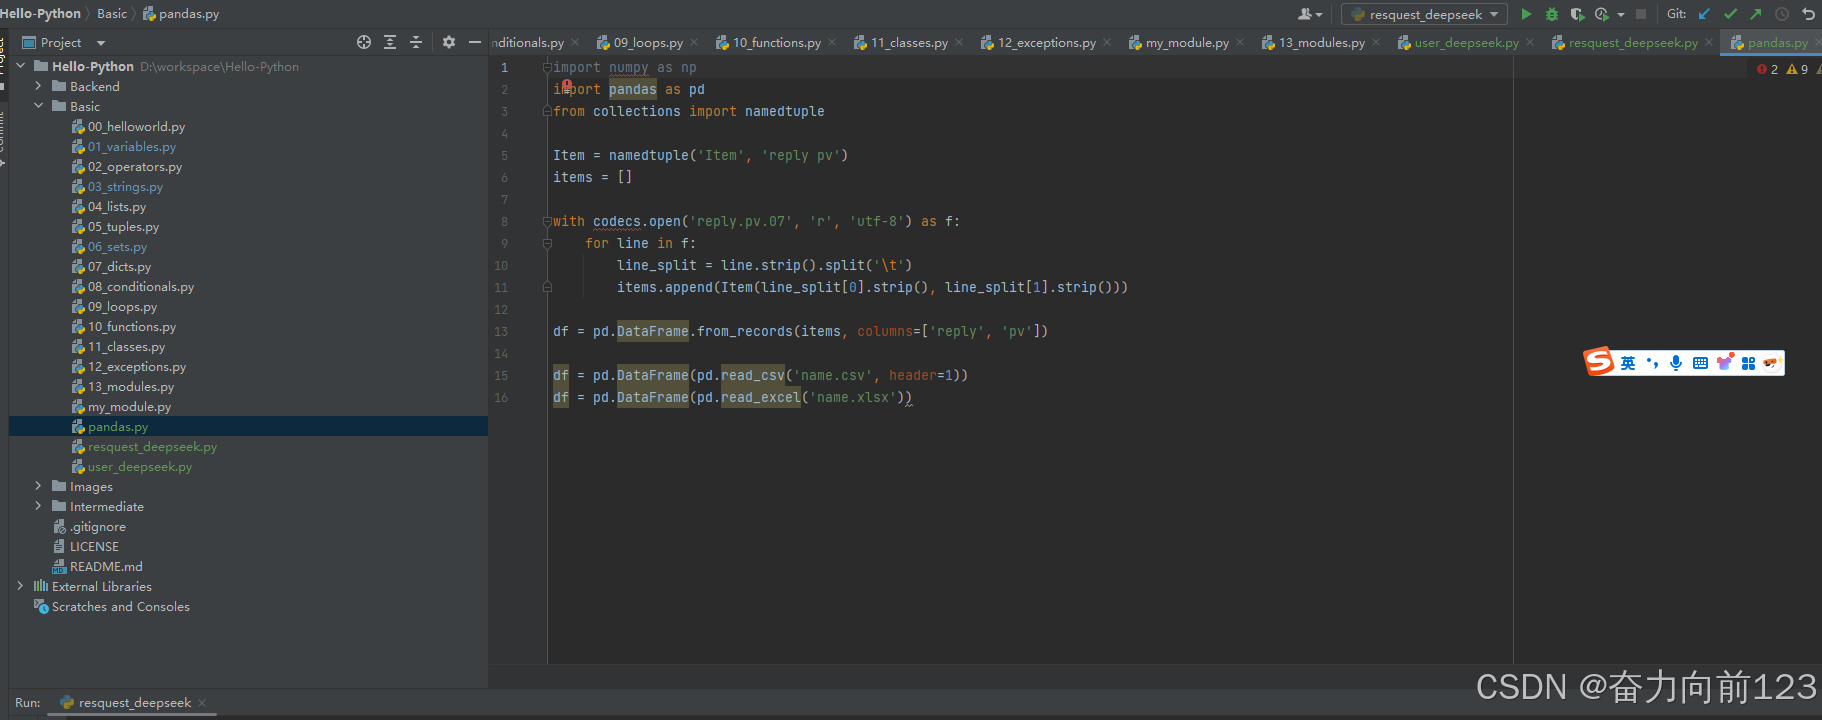The height and width of the screenshot is (720, 1822).
Task: Select resquest_deepseek.py in project tree
Action: [152, 446]
